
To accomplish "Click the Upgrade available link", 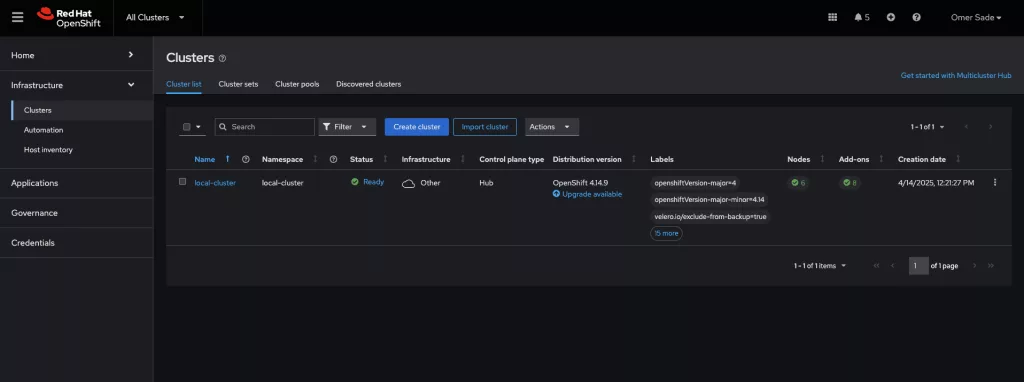I will tap(592, 194).
